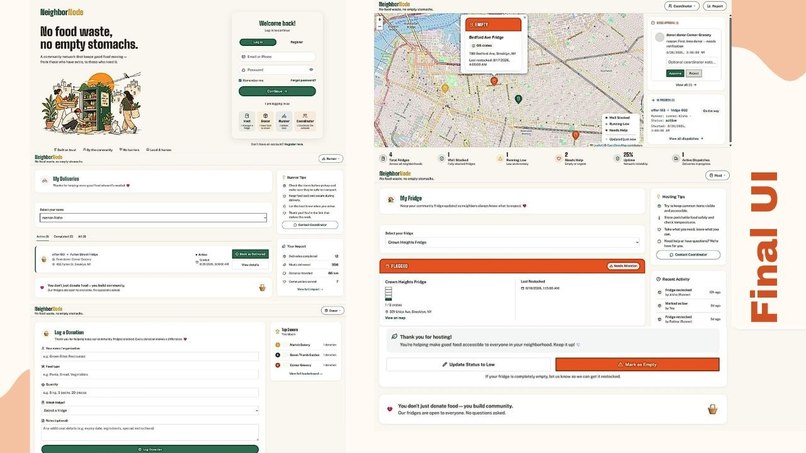Click View details on delivery
Screen dimensions: 806x453
pos(250,265)
